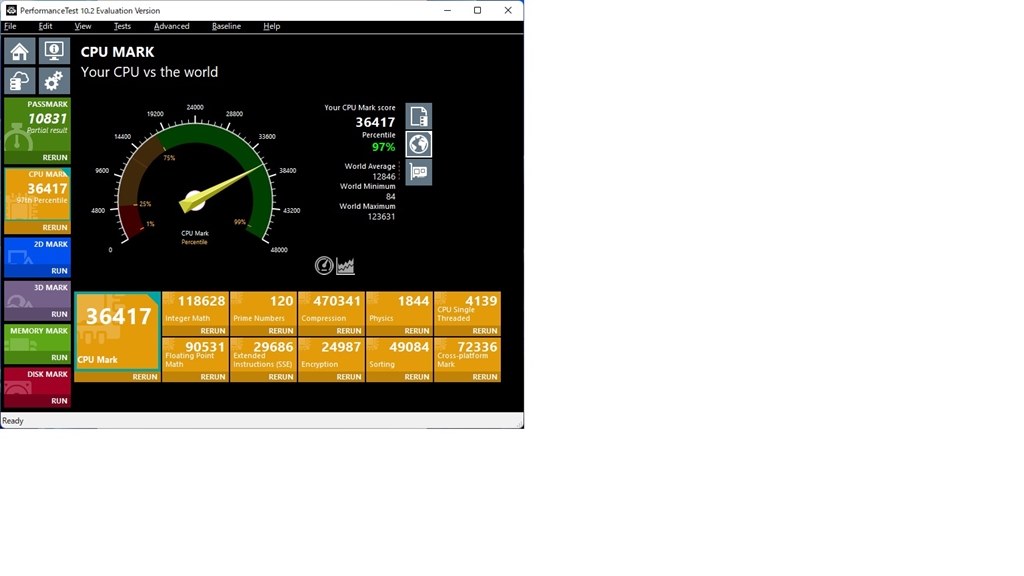Viewport: 1024px width, 576px height.
Task: Rerun the Compression test
Action: click(349, 331)
